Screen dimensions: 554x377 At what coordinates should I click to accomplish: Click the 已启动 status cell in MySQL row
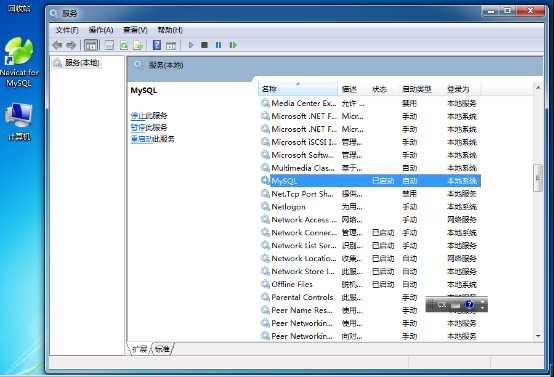click(x=383, y=181)
